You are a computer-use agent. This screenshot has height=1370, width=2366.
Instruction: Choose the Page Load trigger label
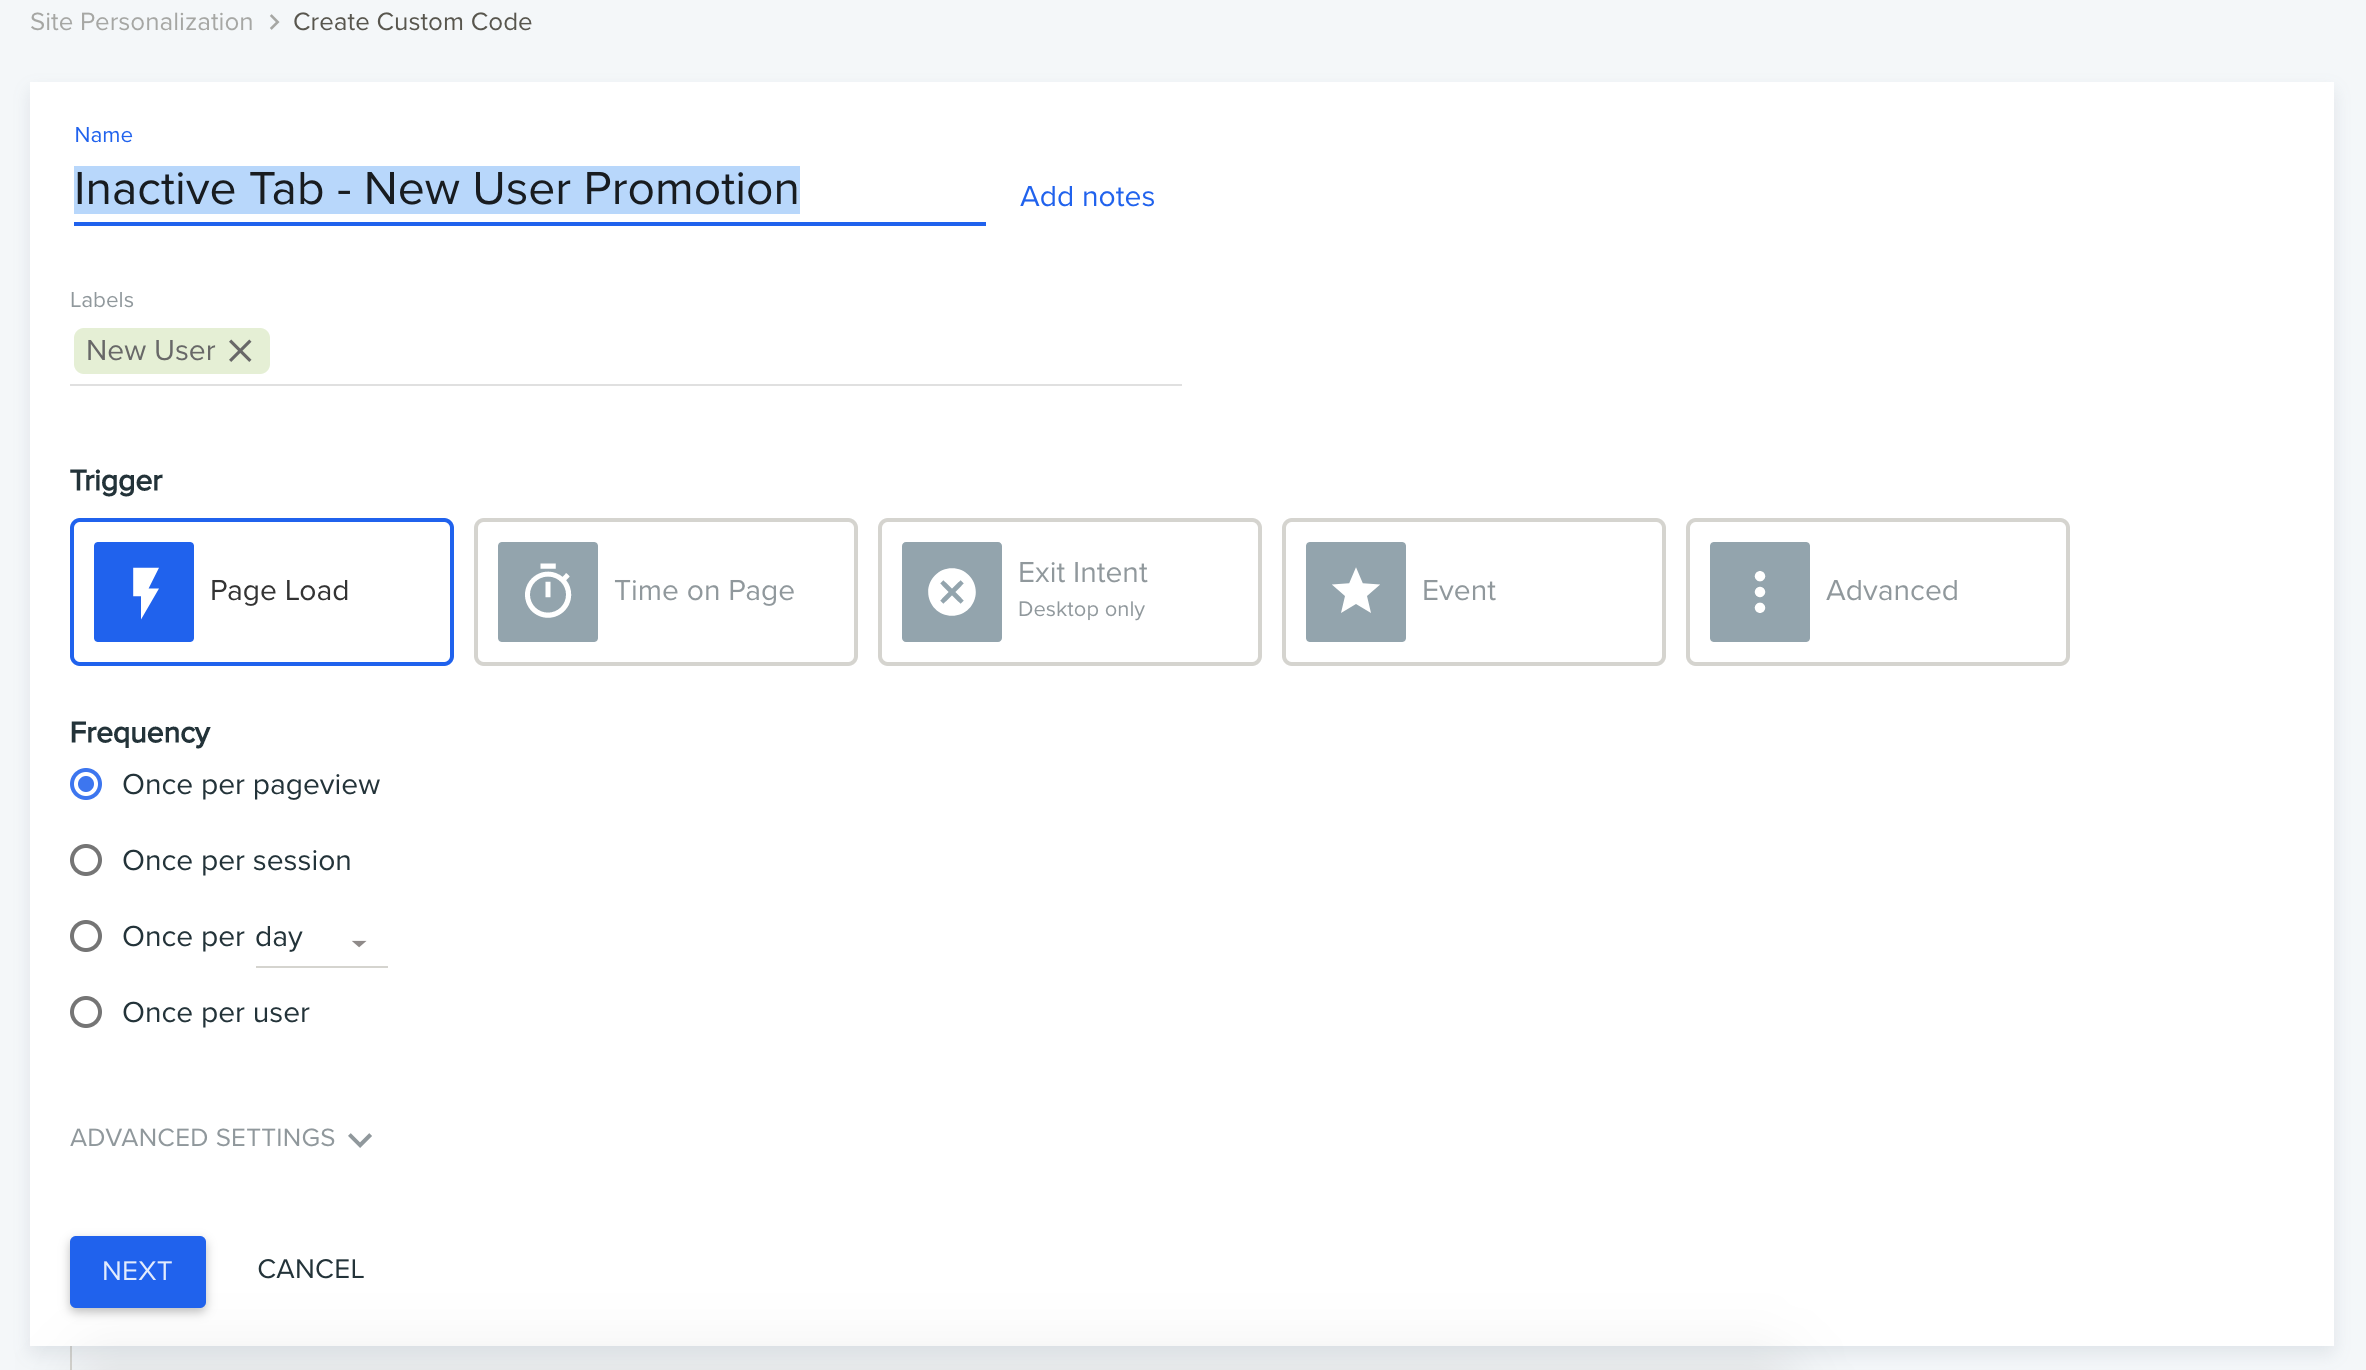(279, 591)
